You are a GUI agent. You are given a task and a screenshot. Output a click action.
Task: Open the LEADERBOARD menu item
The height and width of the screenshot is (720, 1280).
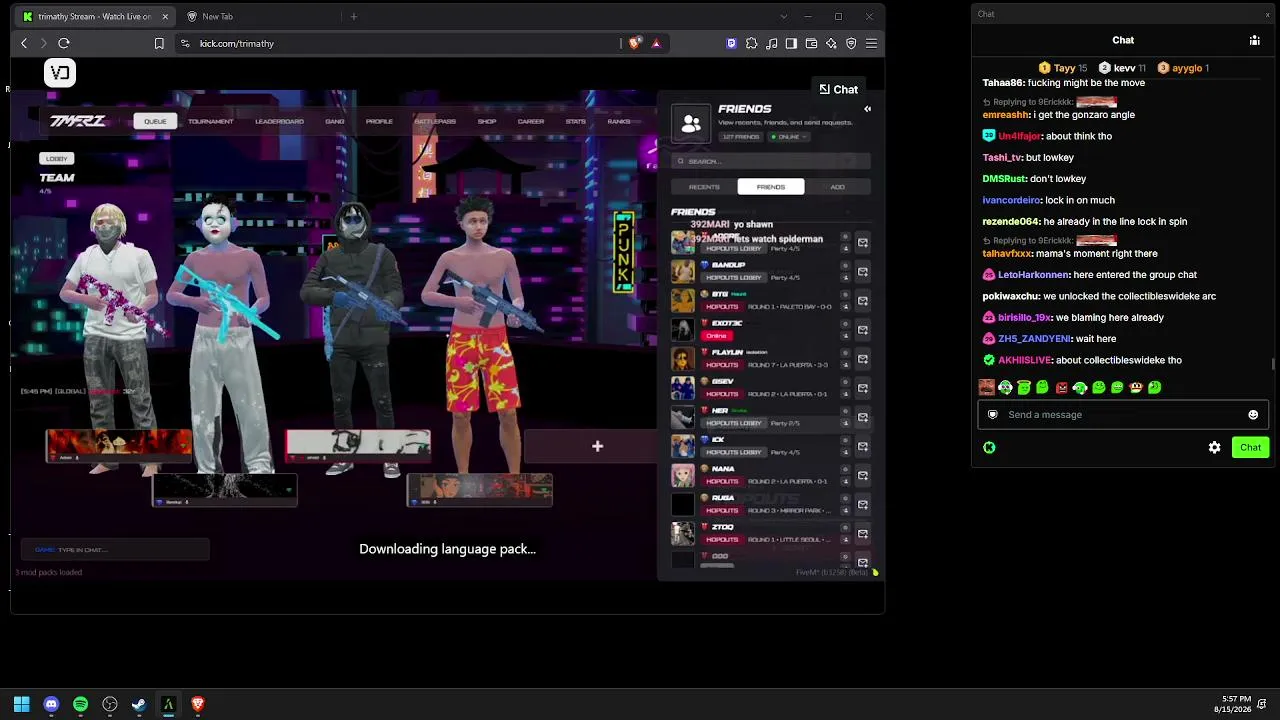pyautogui.click(x=279, y=121)
